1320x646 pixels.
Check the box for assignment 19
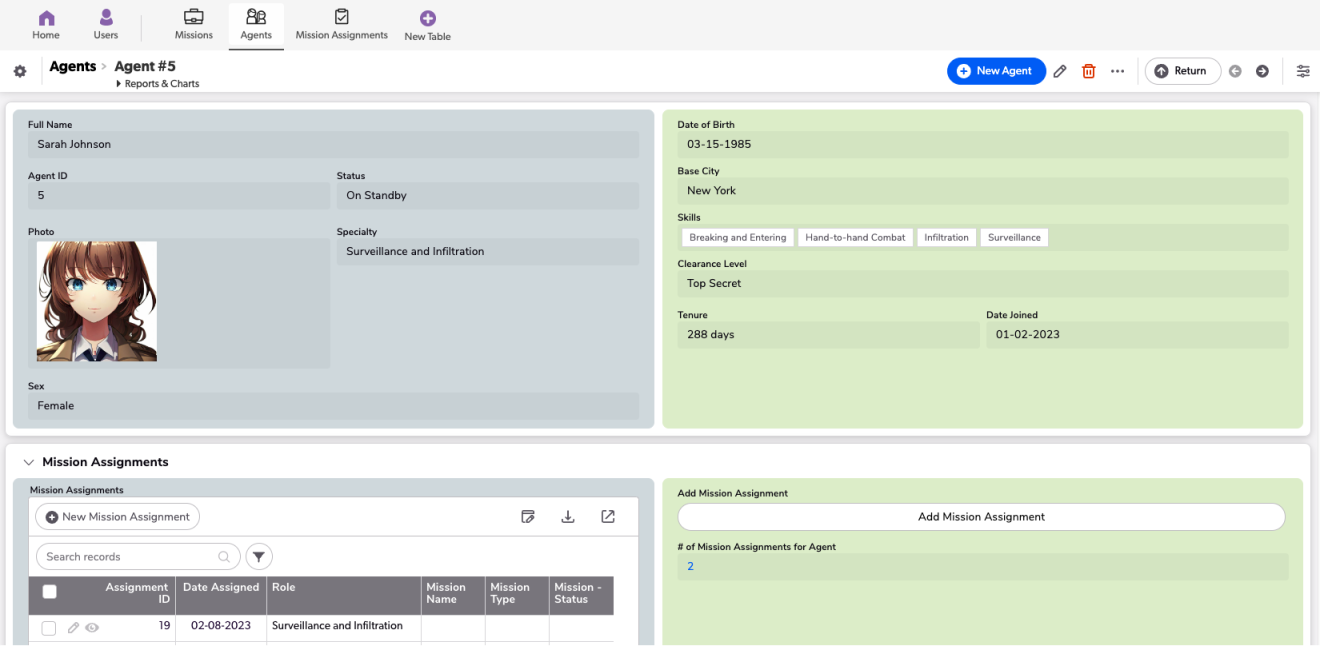coord(49,628)
